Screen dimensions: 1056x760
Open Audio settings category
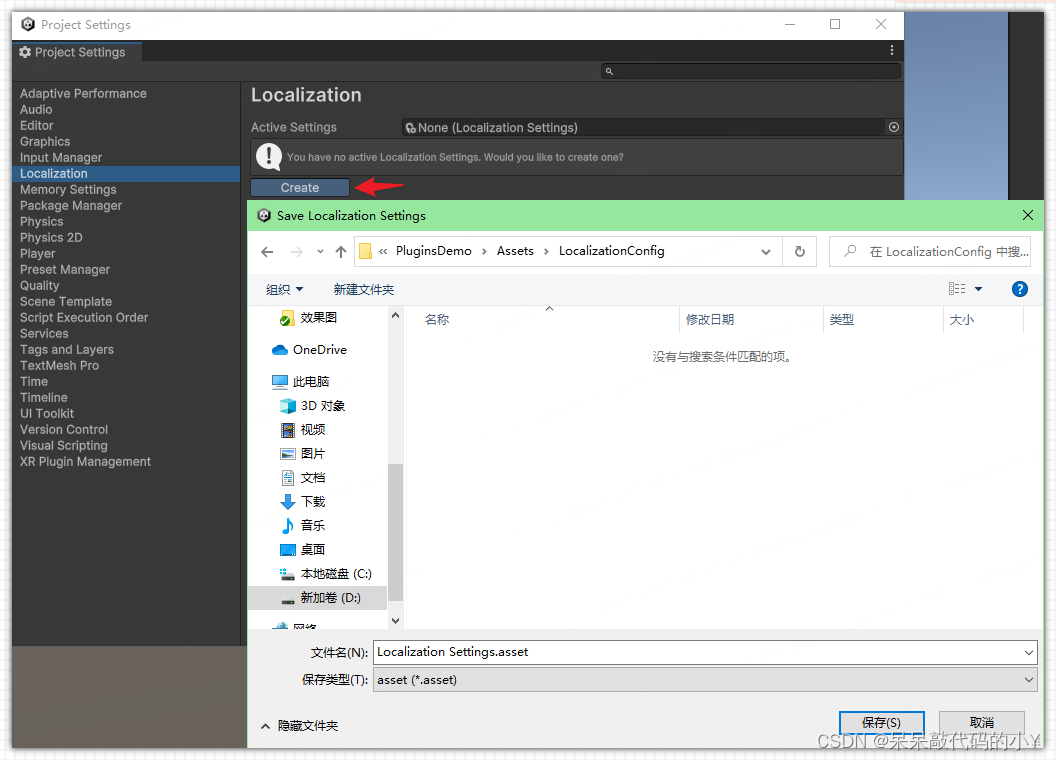click(36, 109)
